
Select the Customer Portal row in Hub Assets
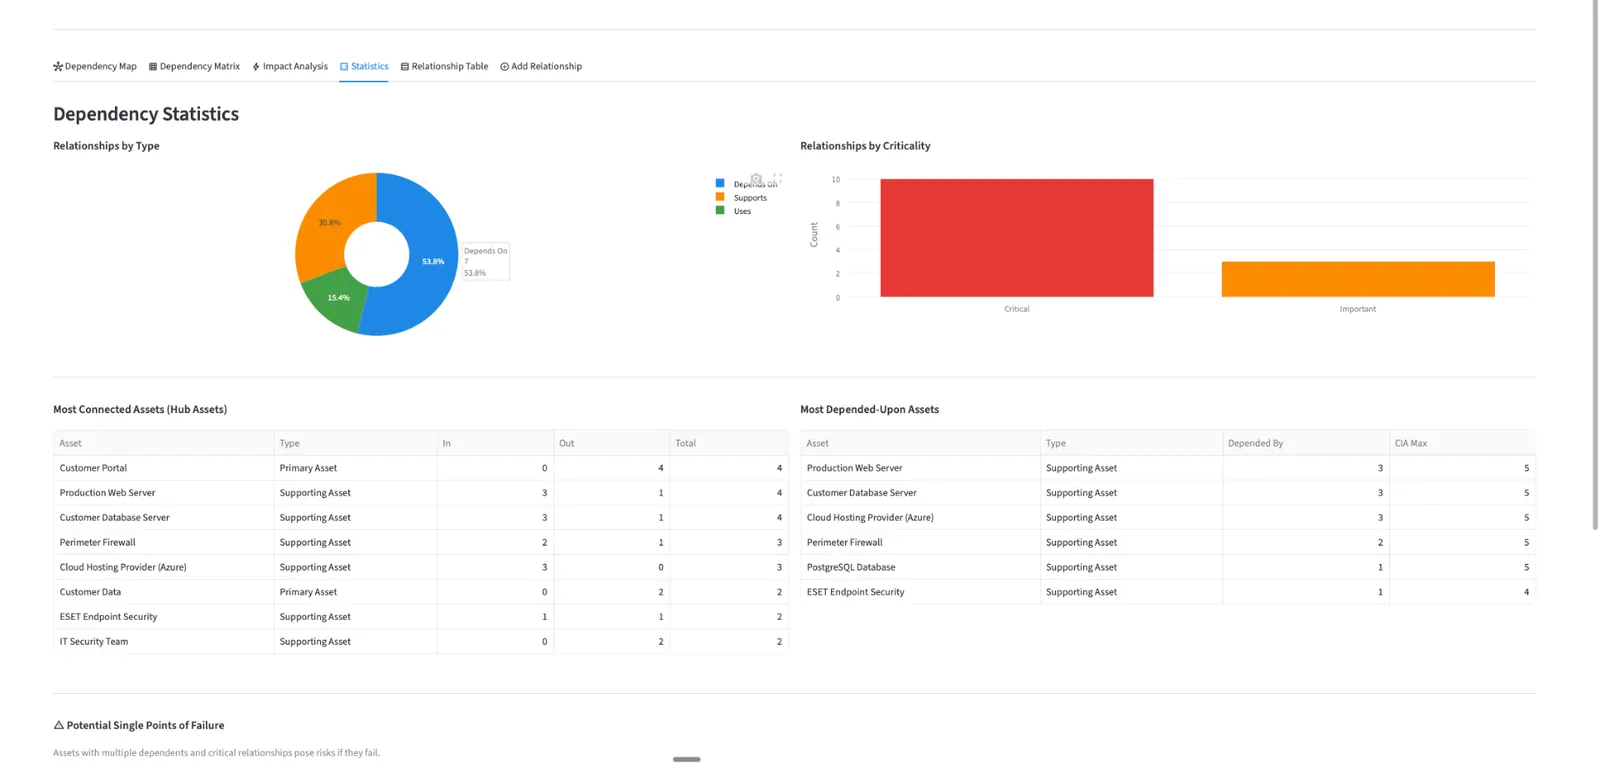tap(421, 468)
